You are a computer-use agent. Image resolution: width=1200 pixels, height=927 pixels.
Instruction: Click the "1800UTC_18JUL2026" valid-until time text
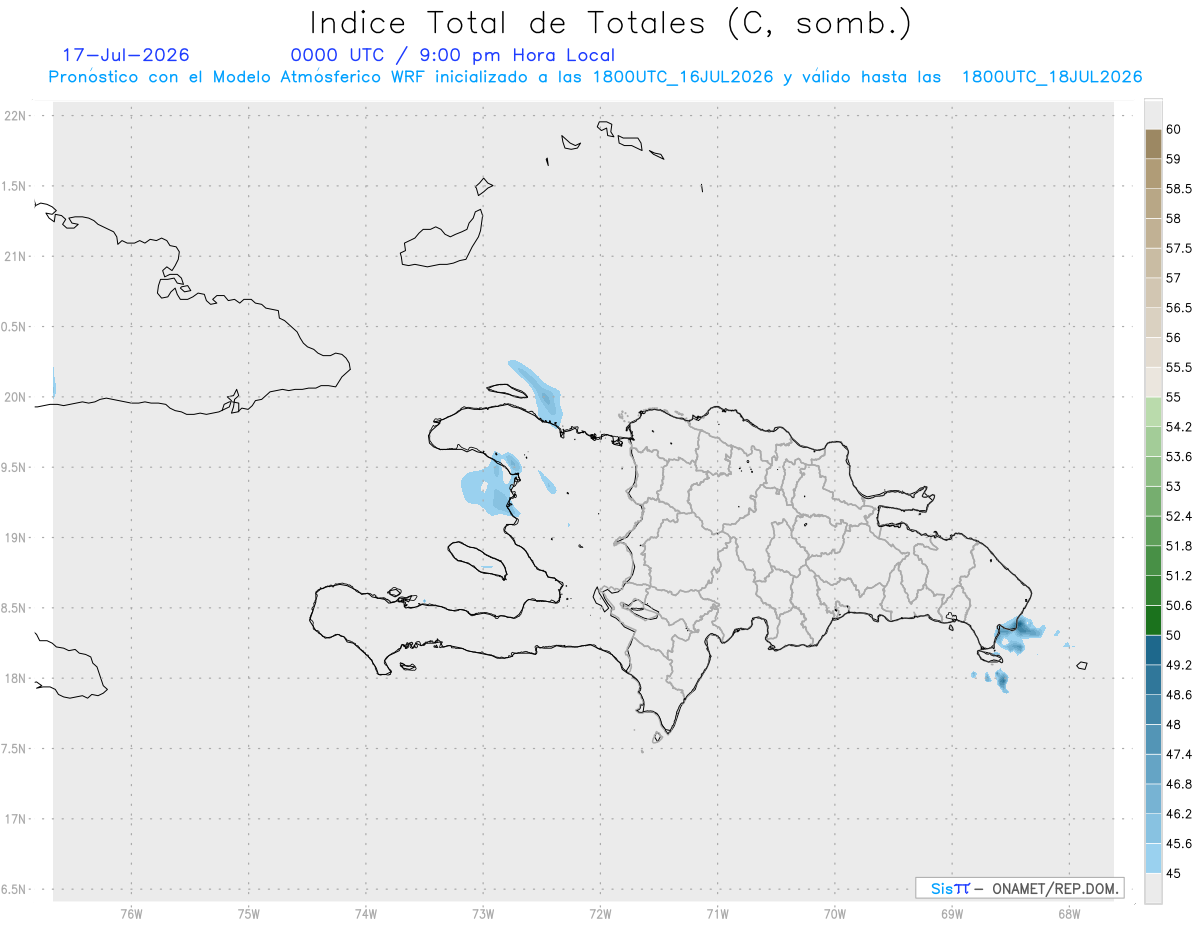(1052, 77)
